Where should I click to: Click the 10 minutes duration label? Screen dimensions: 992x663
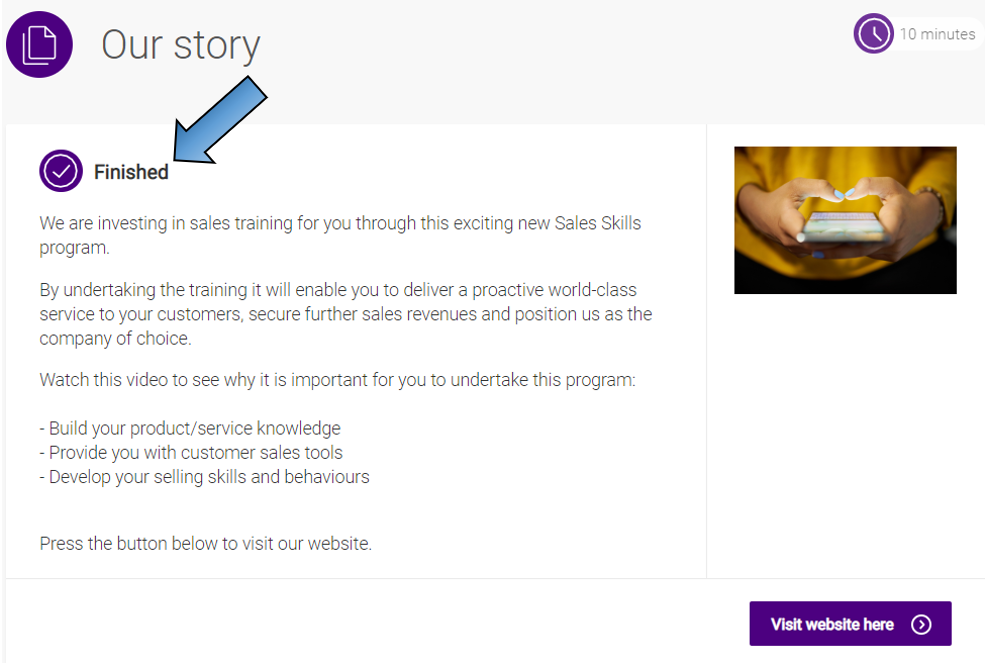click(x=937, y=34)
